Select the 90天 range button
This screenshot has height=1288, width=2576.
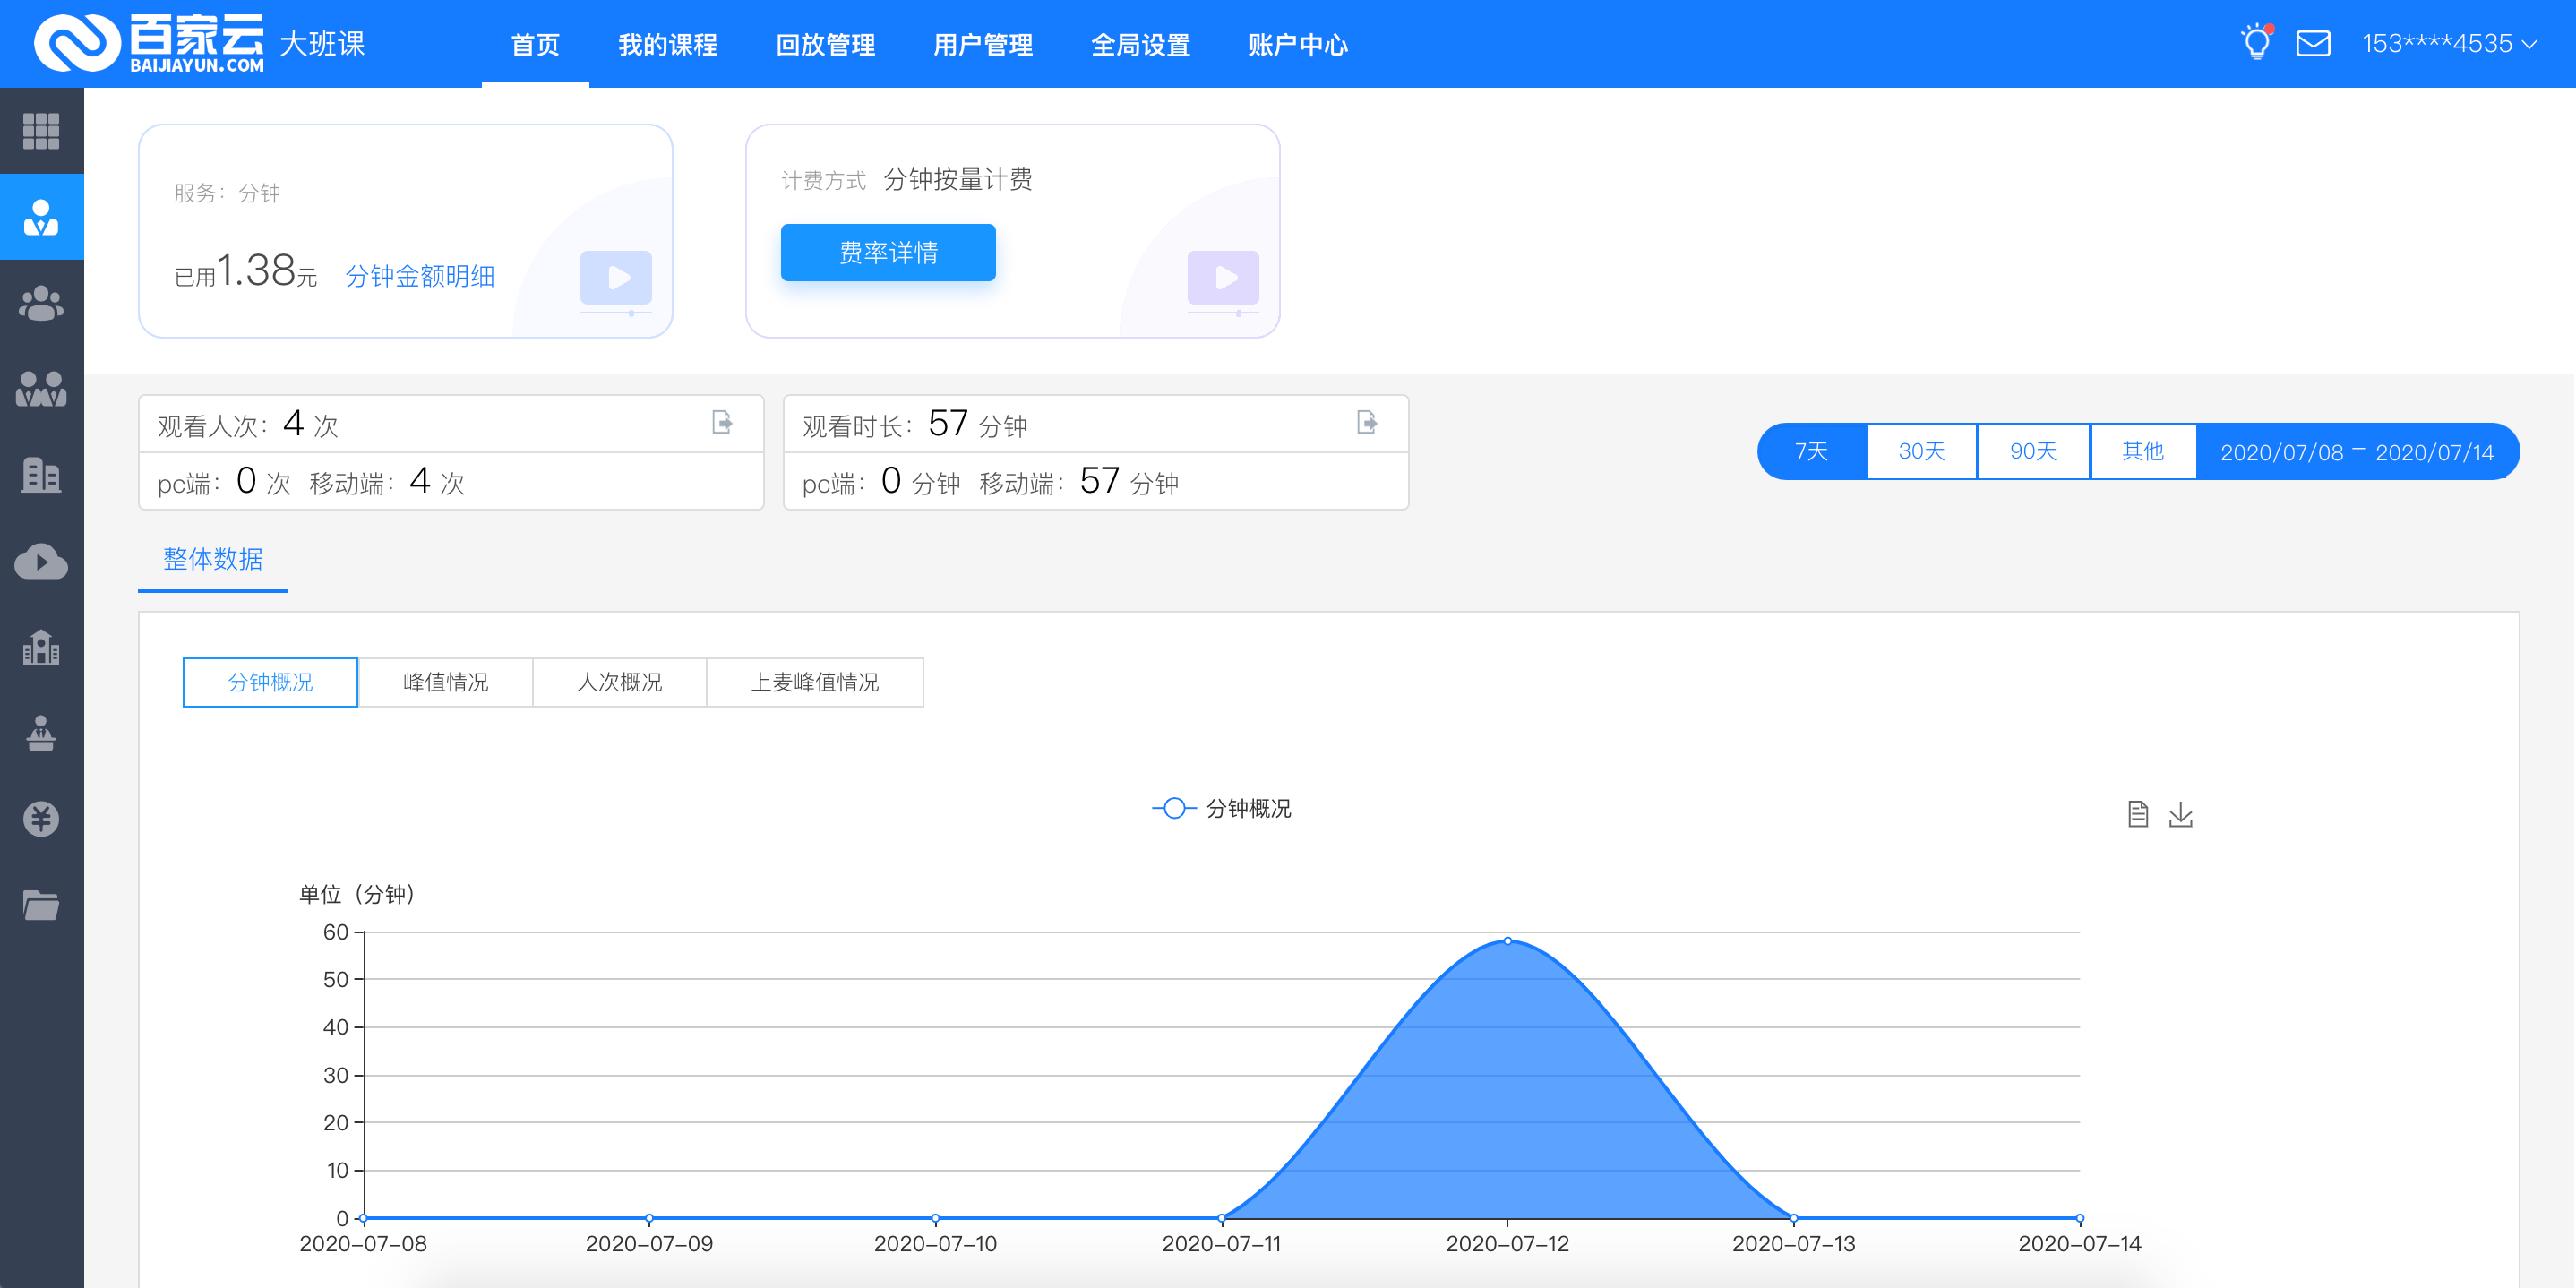tap(2033, 451)
